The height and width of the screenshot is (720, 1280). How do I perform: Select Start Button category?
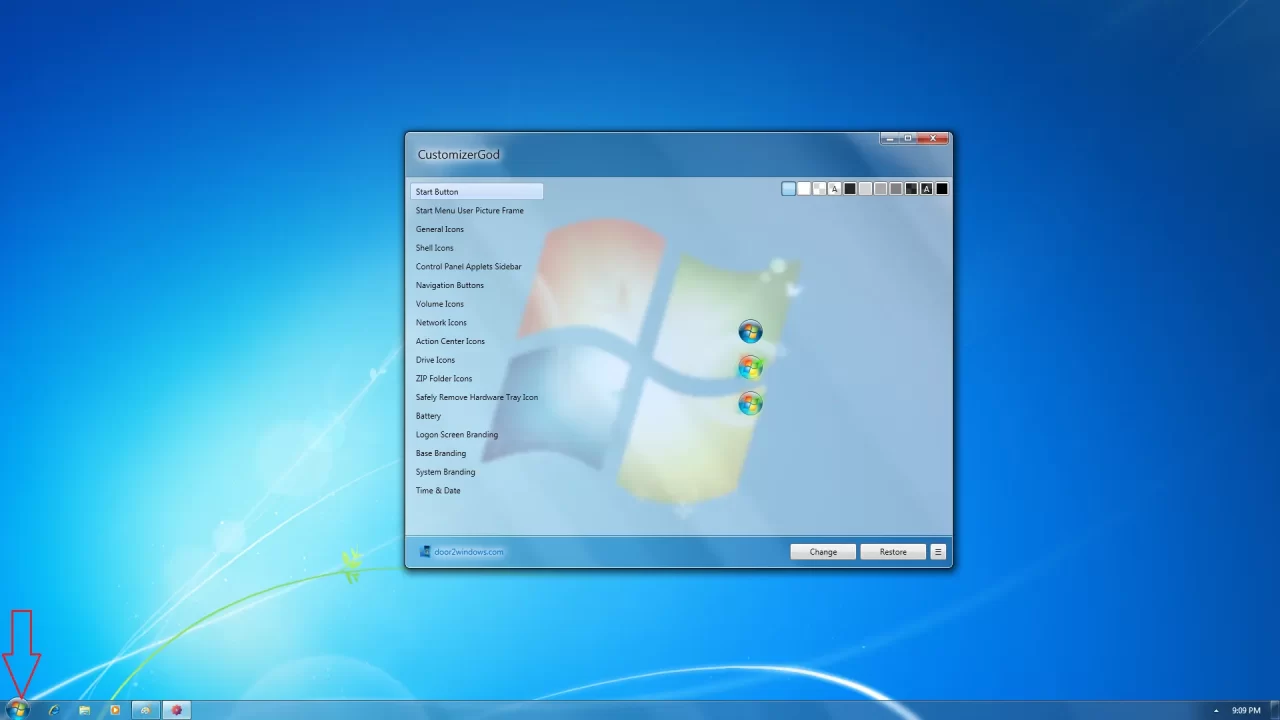pyautogui.click(x=477, y=191)
